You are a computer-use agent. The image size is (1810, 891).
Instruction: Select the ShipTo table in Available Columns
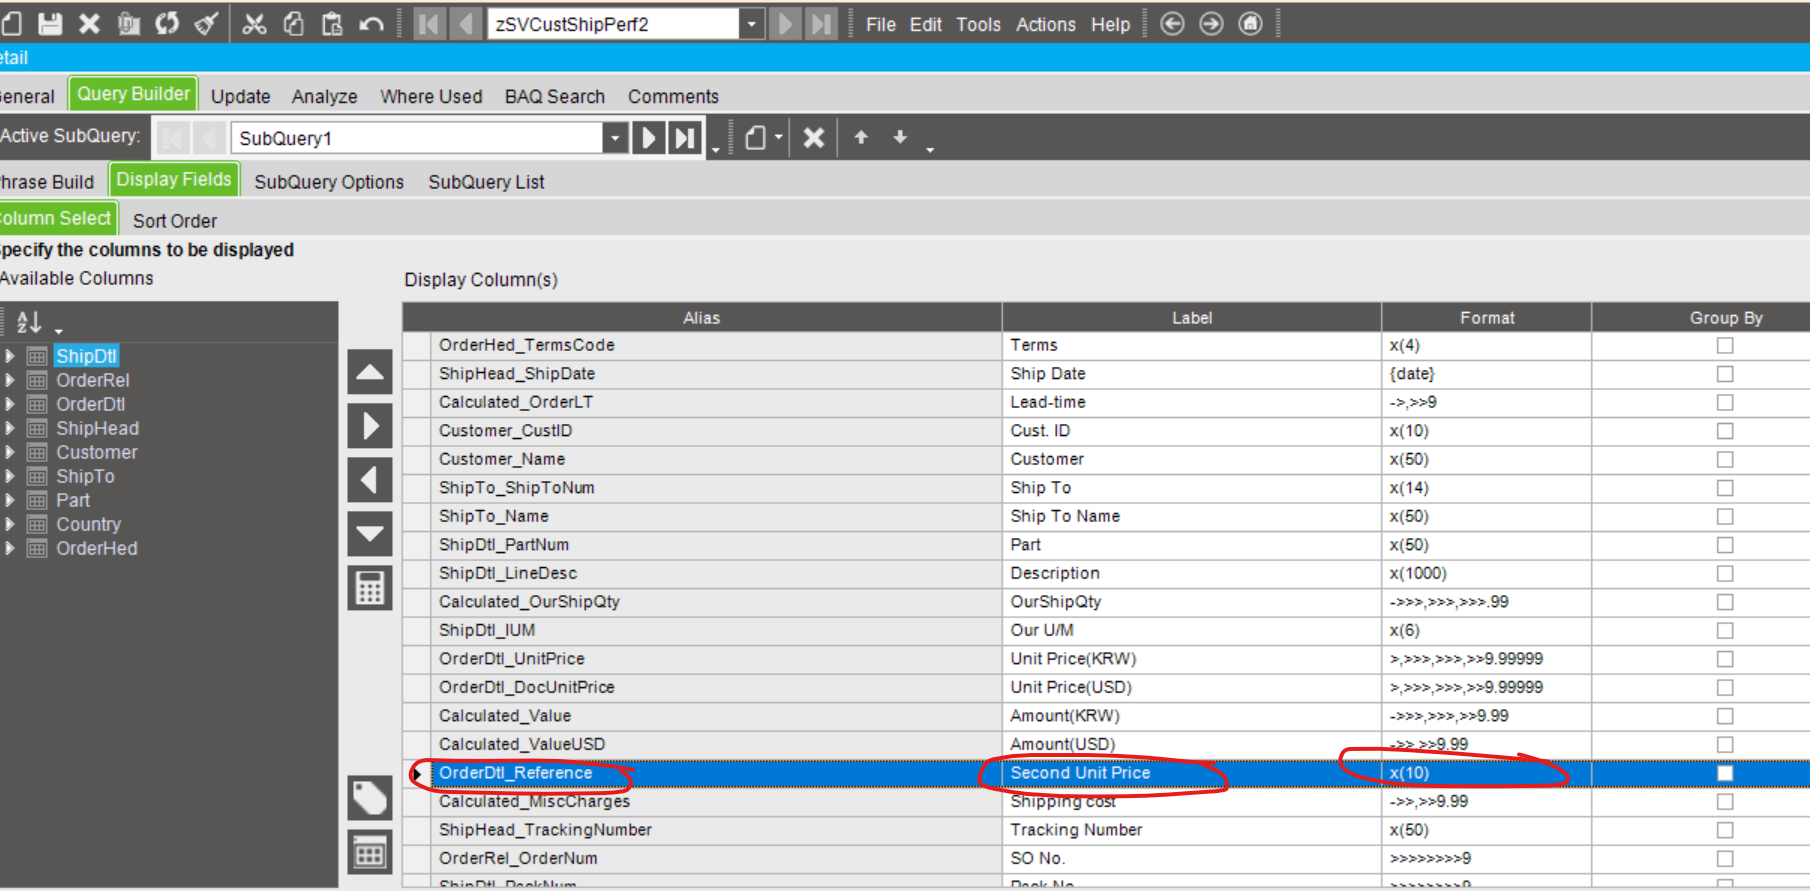click(x=85, y=476)
